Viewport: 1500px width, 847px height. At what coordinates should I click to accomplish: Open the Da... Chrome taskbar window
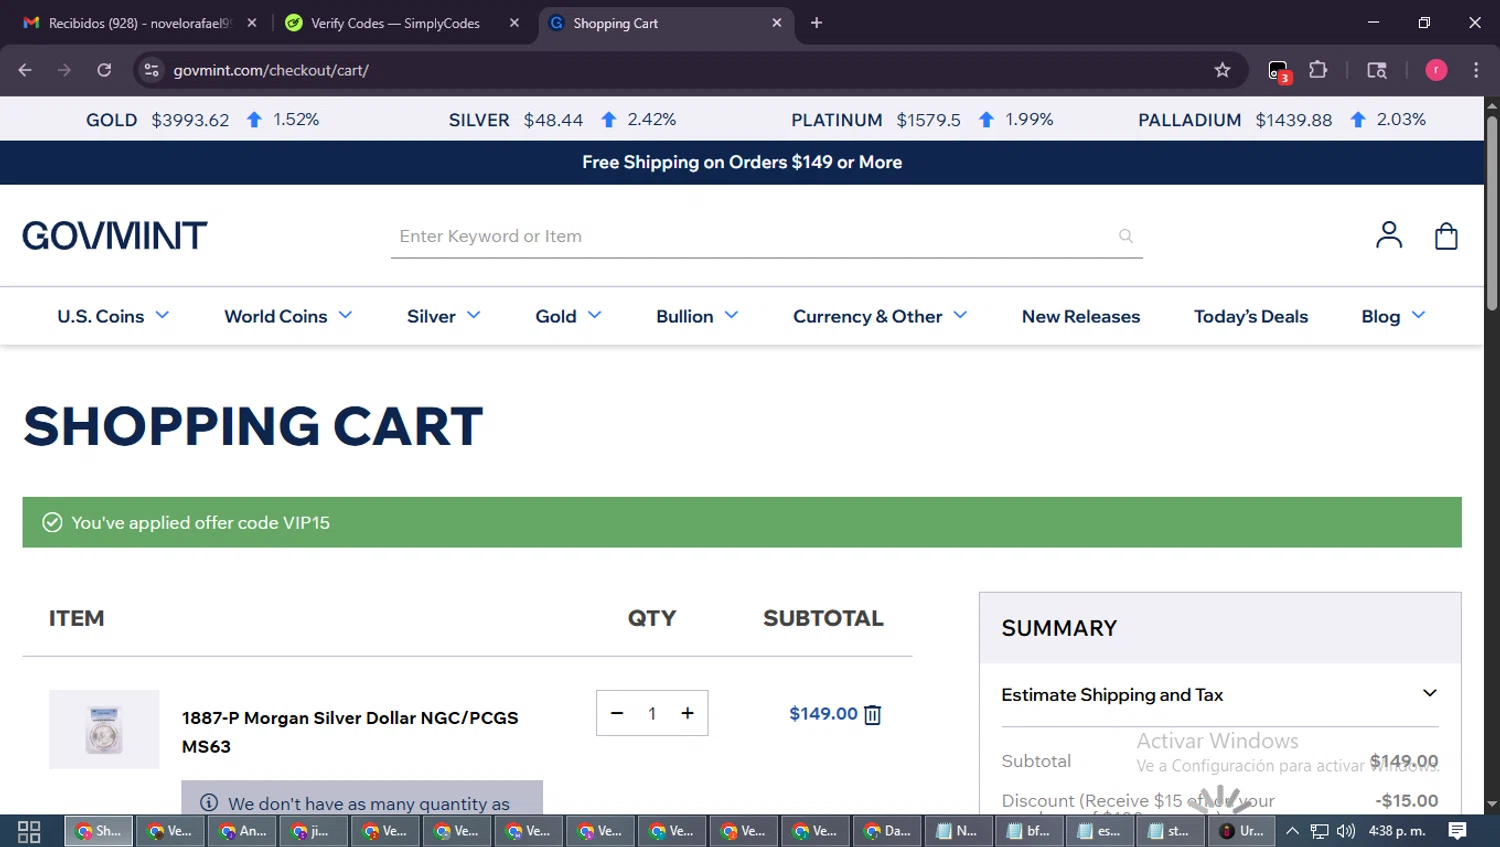coord(886,831)
